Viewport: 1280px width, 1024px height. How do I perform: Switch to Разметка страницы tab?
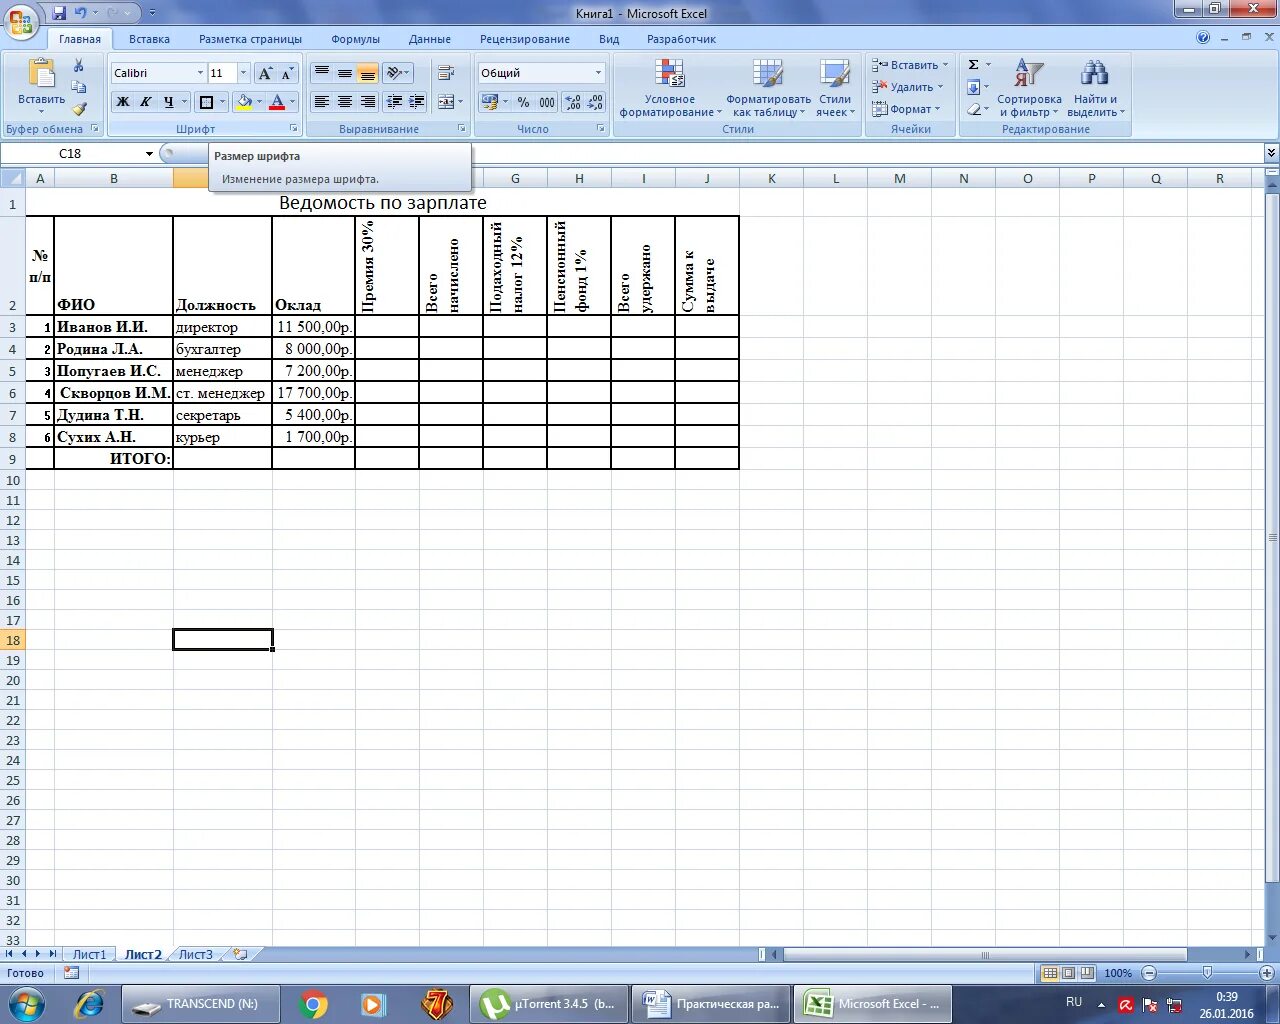(x=250, y=39)
